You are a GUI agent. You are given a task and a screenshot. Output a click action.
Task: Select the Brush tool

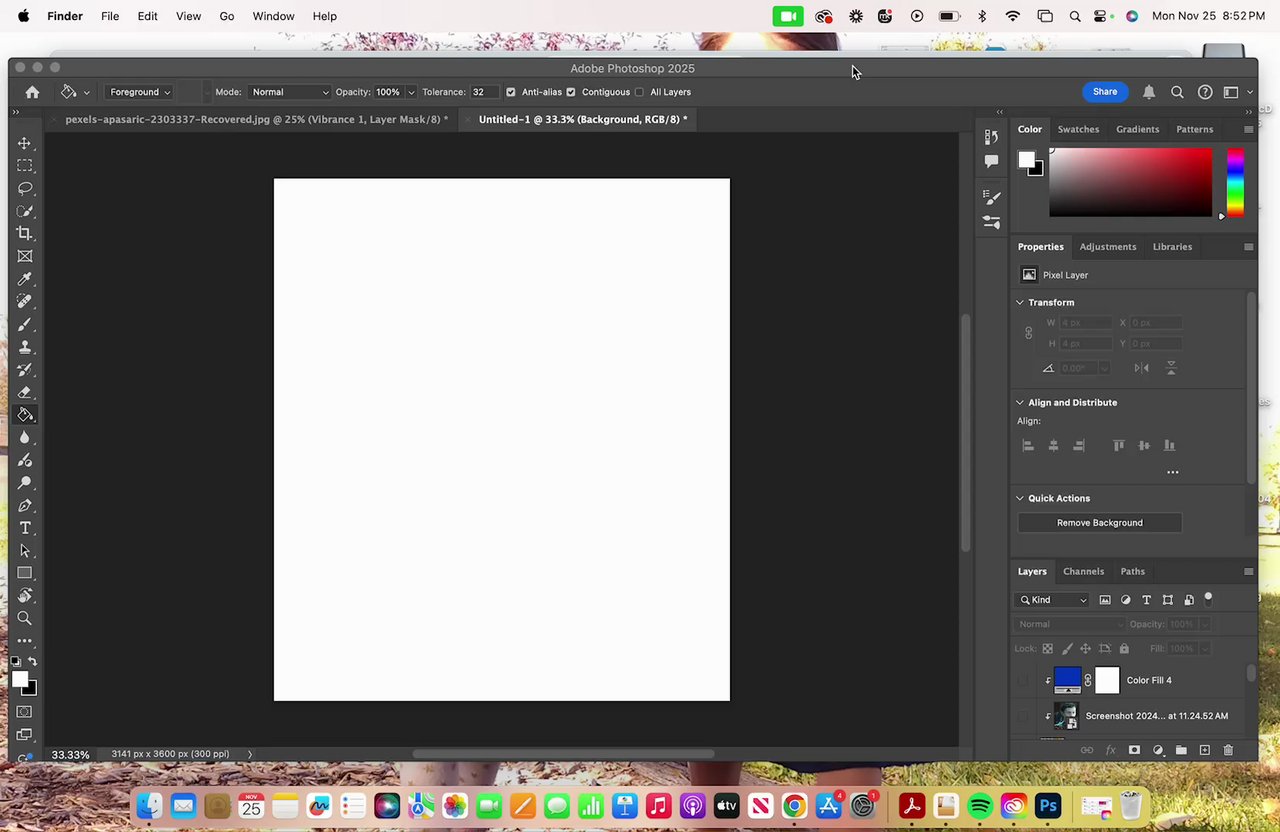[25, 324]
